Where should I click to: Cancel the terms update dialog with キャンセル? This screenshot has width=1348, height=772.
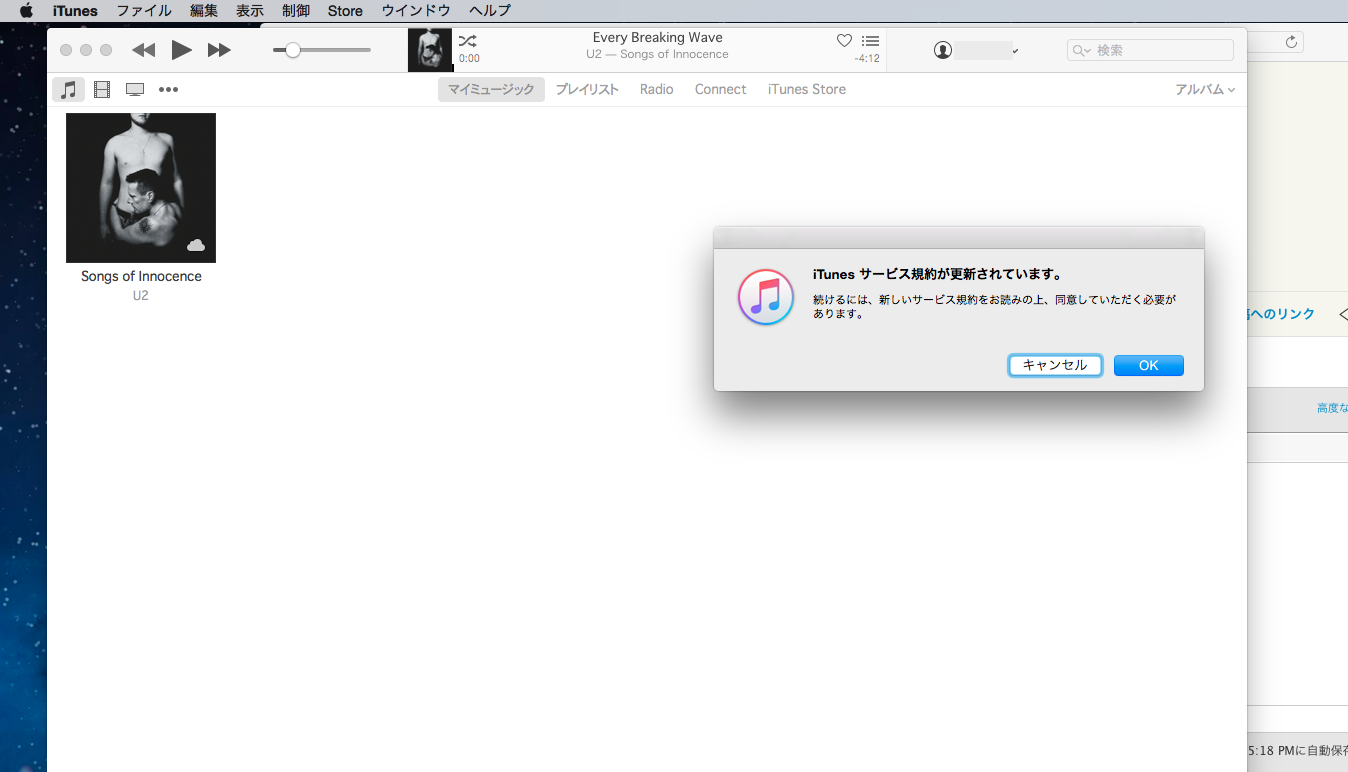click(1055, 366)
